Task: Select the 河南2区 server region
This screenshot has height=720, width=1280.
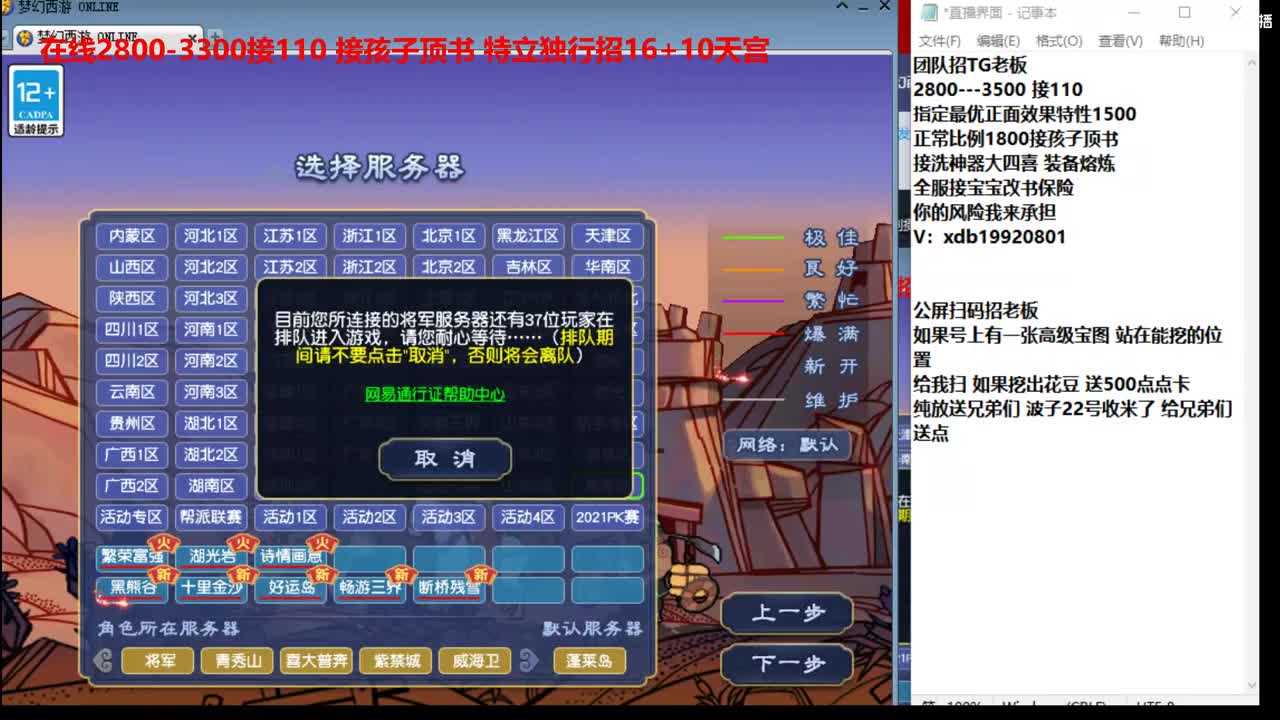Action: [x=211, y=360]
